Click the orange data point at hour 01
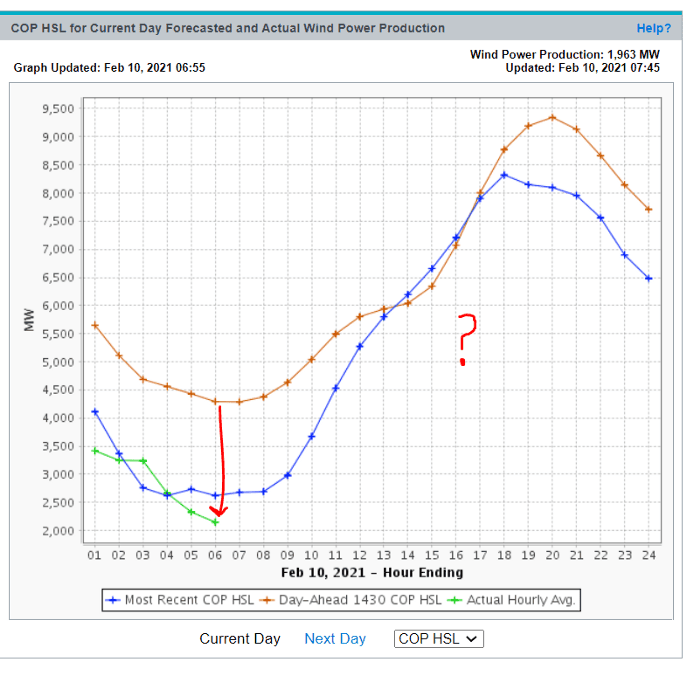The image size is (700, 675). pos(95,325)
